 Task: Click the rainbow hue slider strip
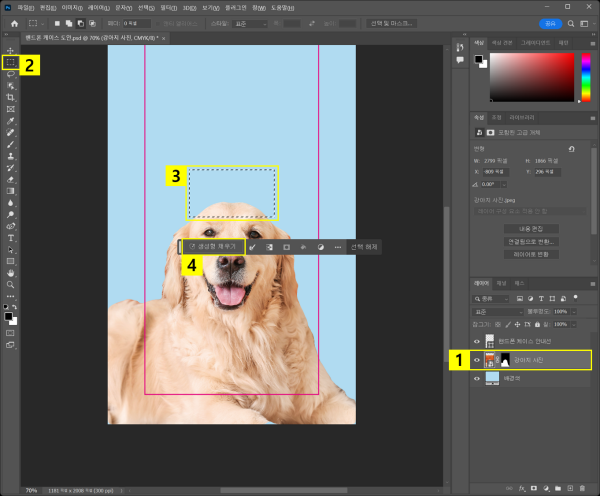click(585, 76)
